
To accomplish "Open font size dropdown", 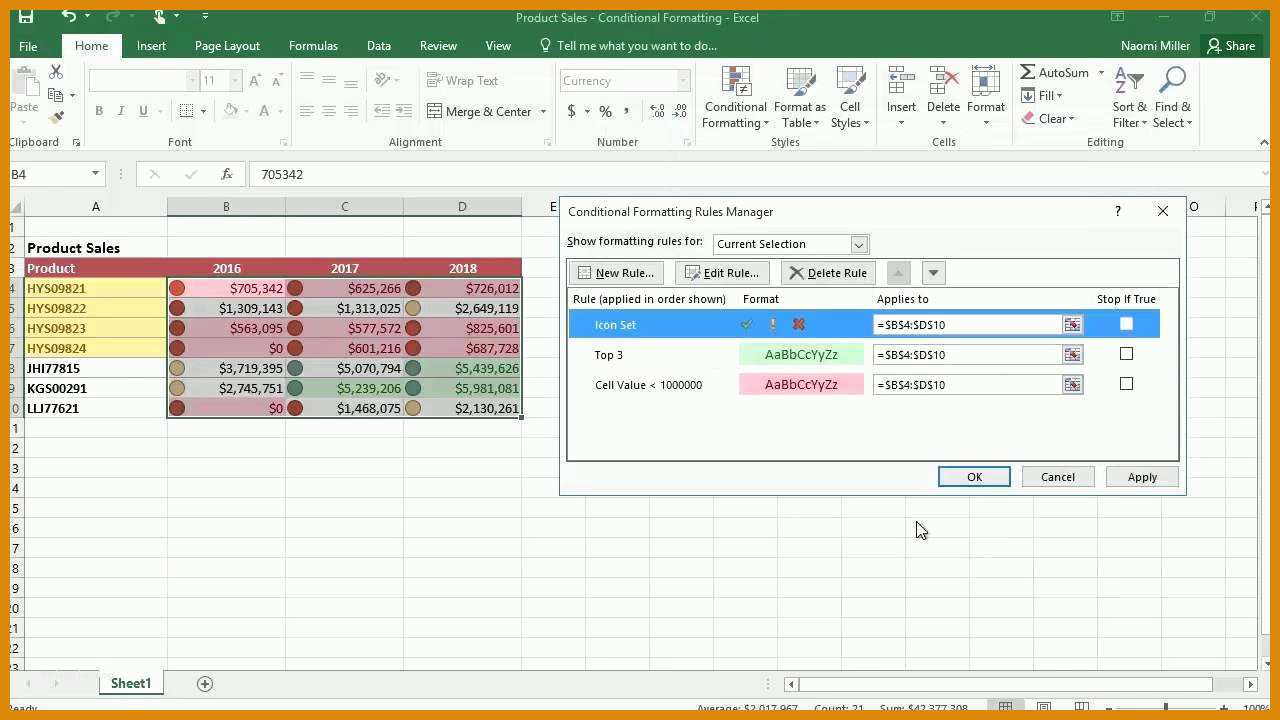I will [x=236, y=81].
